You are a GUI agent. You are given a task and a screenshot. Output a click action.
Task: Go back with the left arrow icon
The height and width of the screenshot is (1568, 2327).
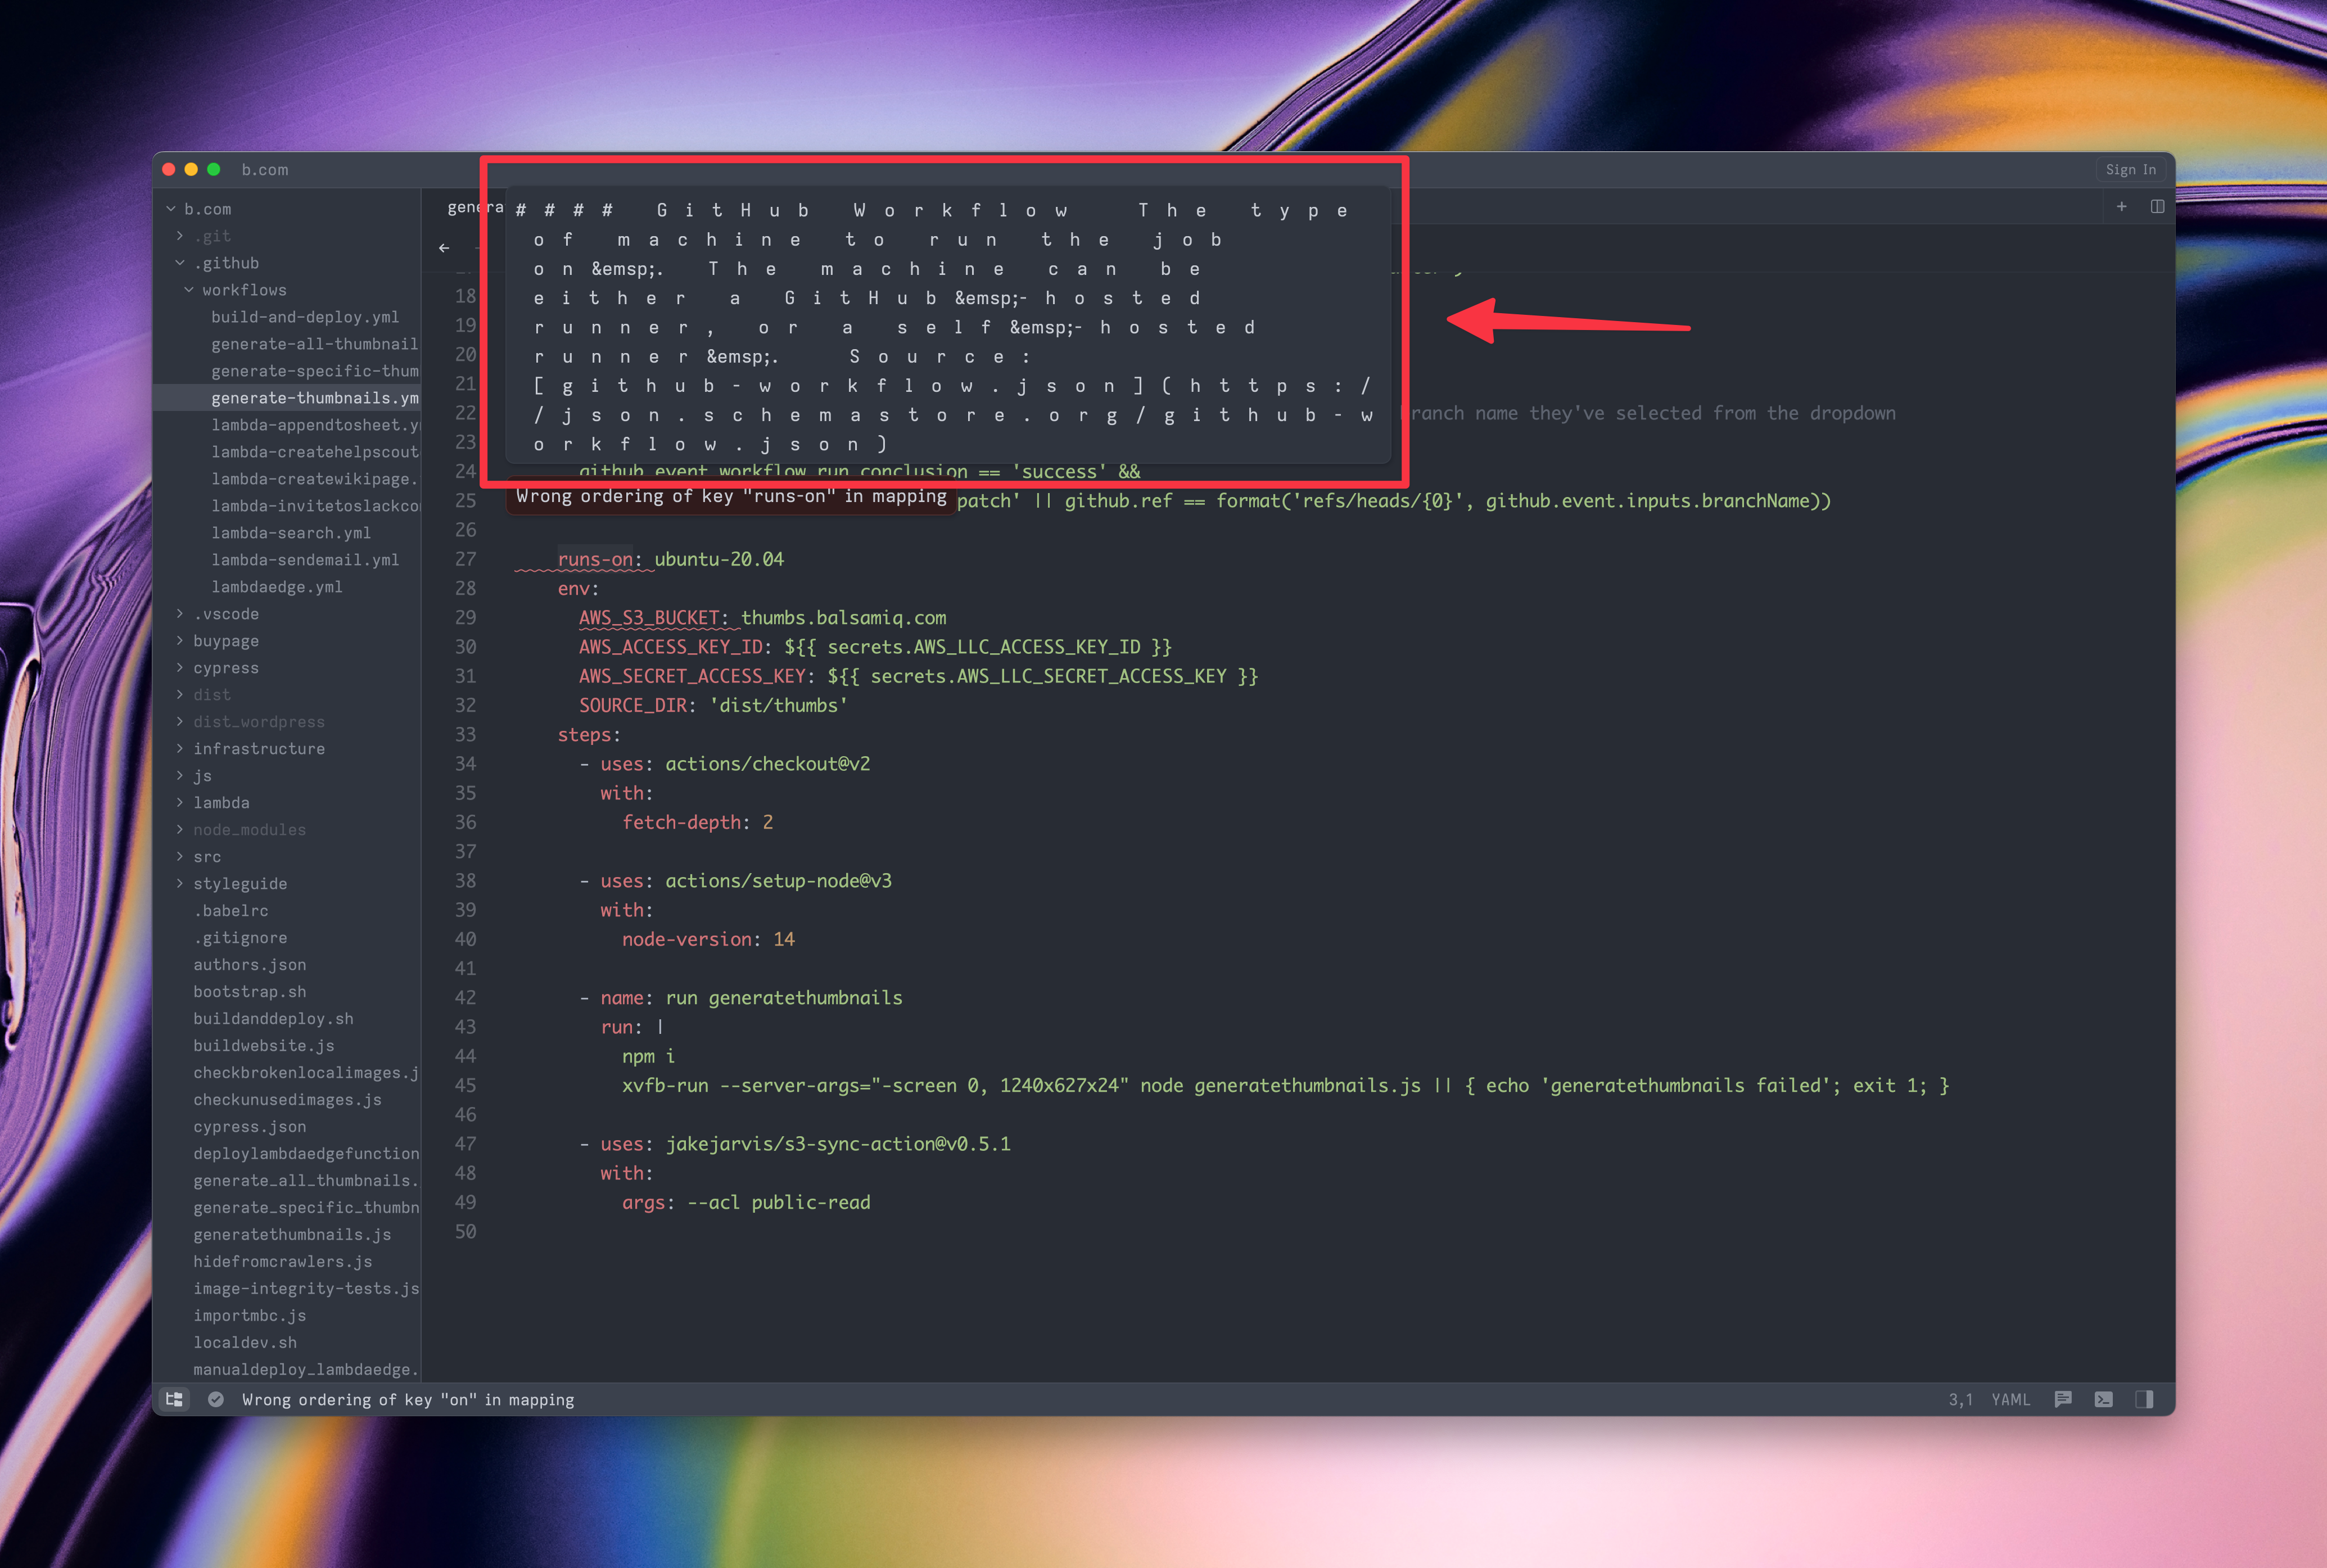tap(444, 248)
